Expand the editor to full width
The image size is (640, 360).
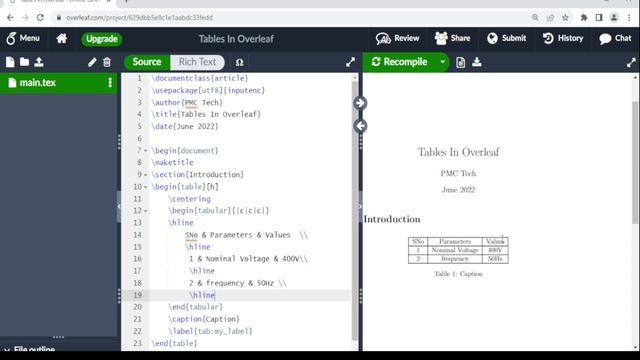[x=350, y=62]
